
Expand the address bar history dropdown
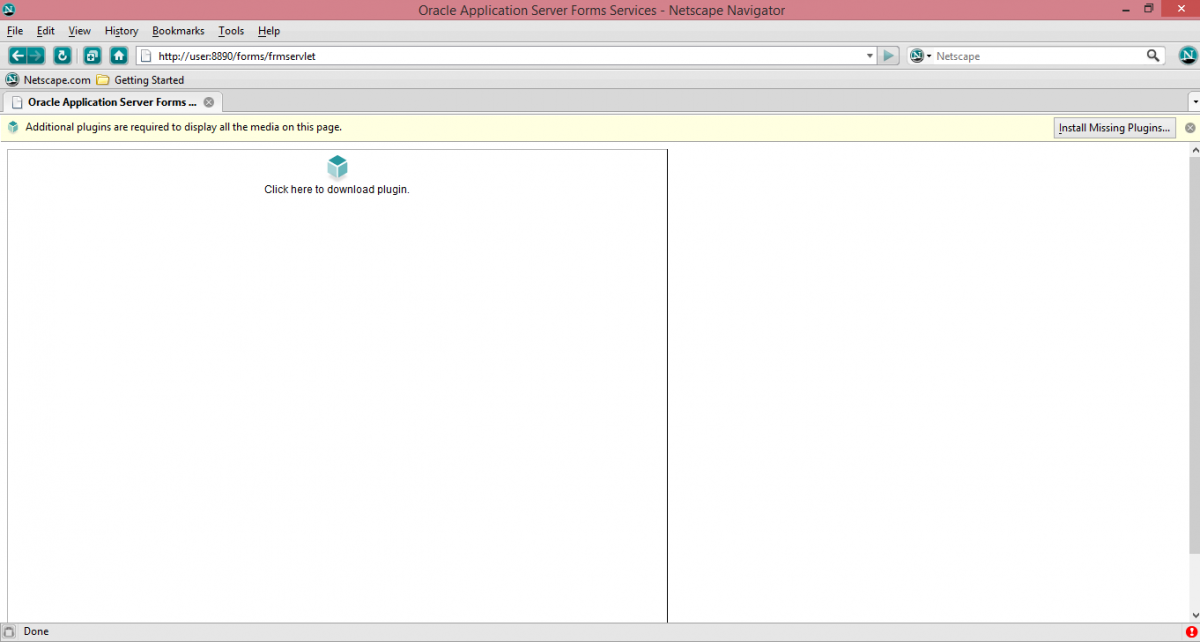pyautogui.click(x=870, y=56)
